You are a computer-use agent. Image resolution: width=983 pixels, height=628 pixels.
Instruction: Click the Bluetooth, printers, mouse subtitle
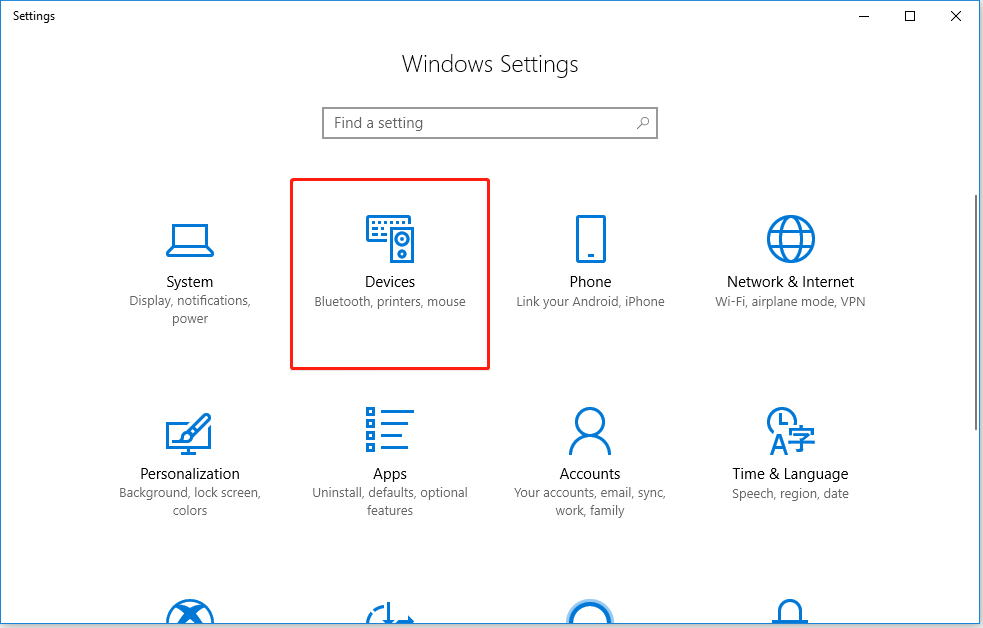pos(390,301)
